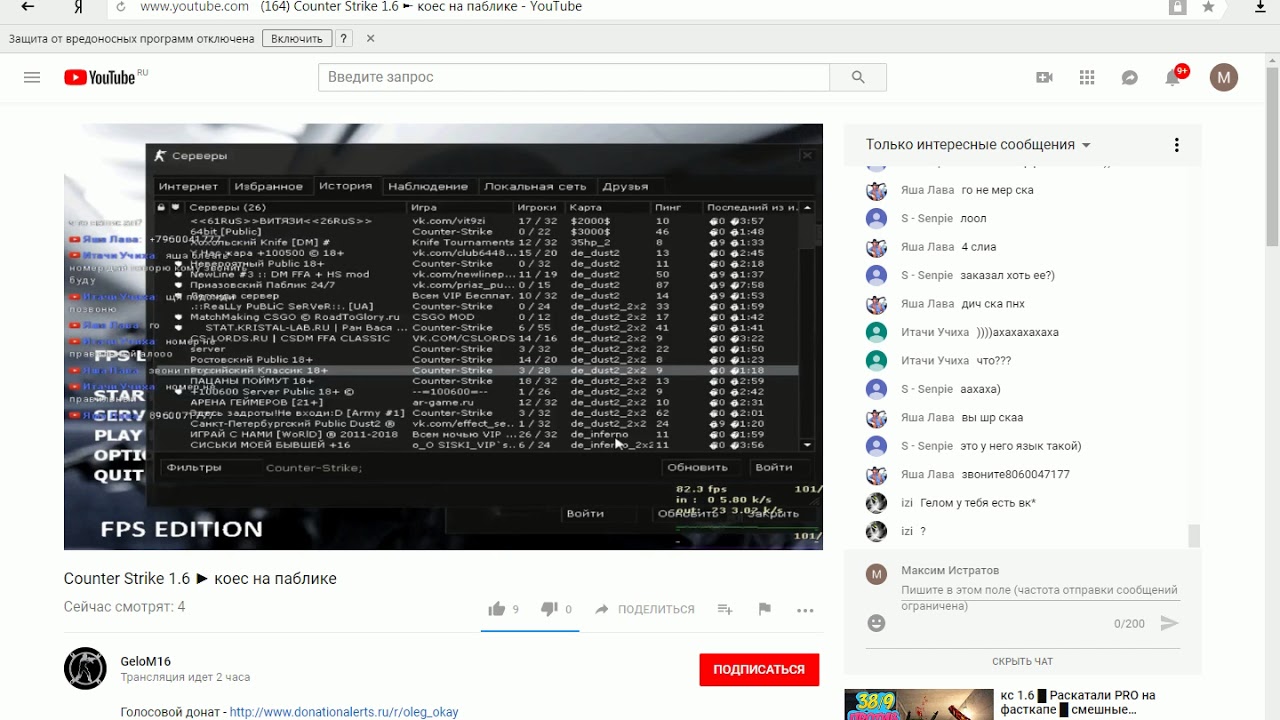The width and height of the screenshot is (1280, 720).
Task: Sort servers by the 'Игроки' column header
Action: click(538, 207)
